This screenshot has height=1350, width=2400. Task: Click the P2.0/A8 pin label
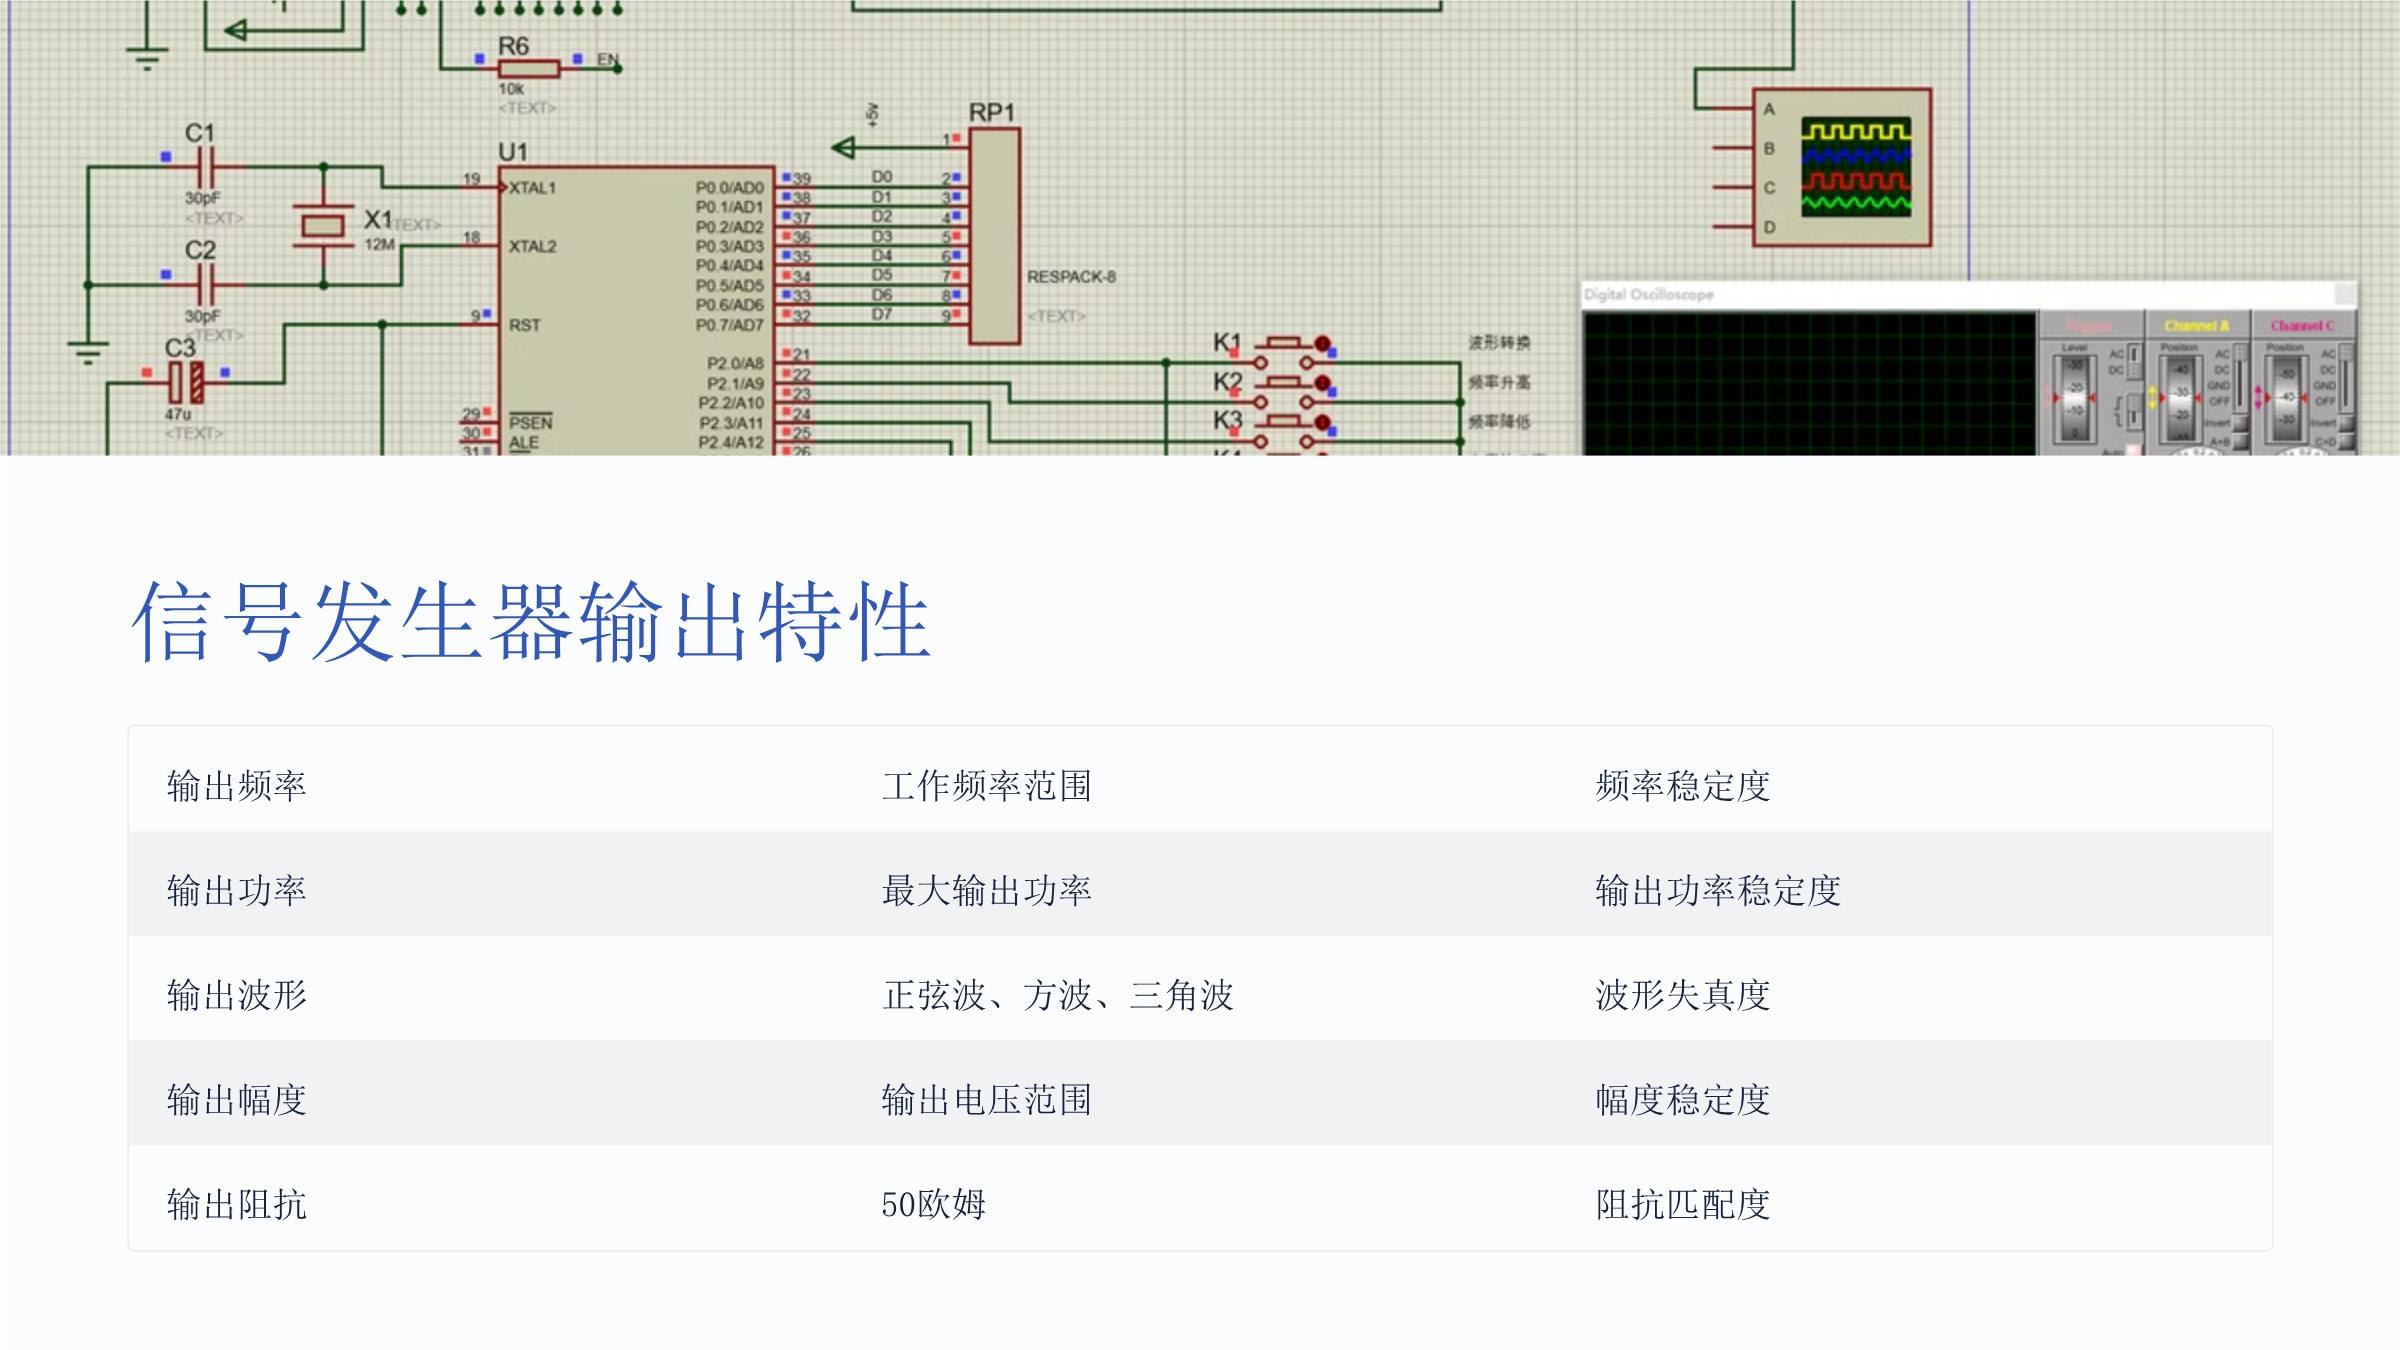735,363
